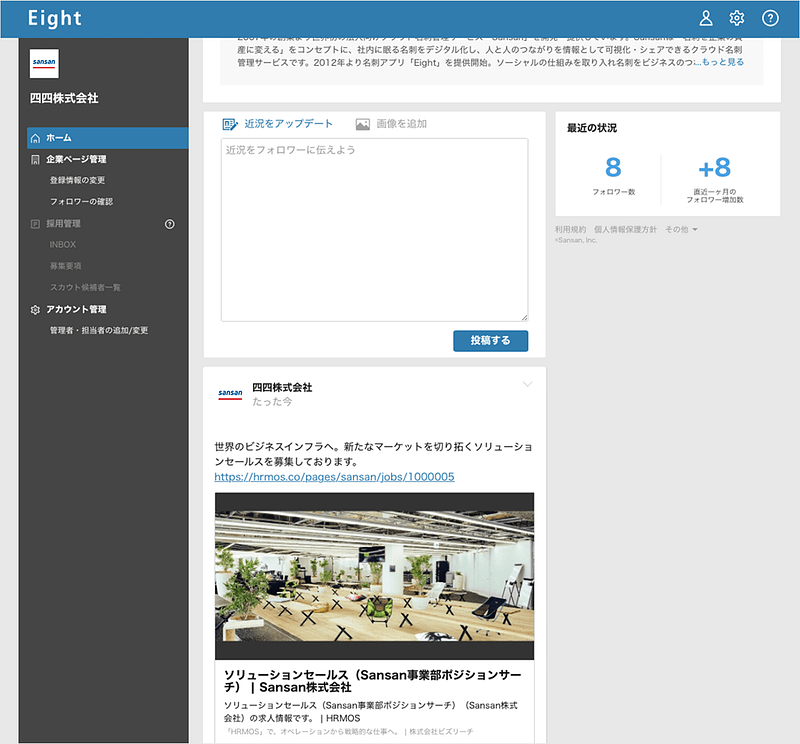Open the user profile icon in header
The height and width of the screenshot is (744, 800).
pyautogui.click(x=706, y=18)
